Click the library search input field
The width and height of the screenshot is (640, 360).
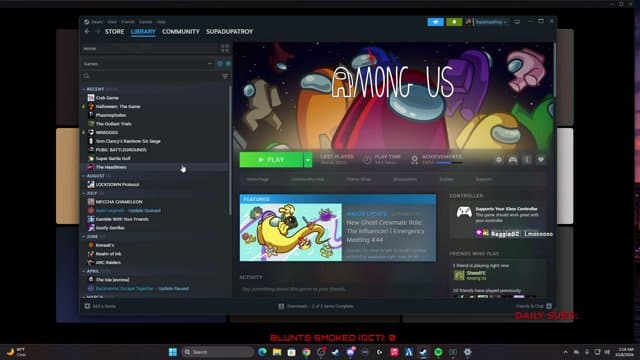click(x=155, y=76)
